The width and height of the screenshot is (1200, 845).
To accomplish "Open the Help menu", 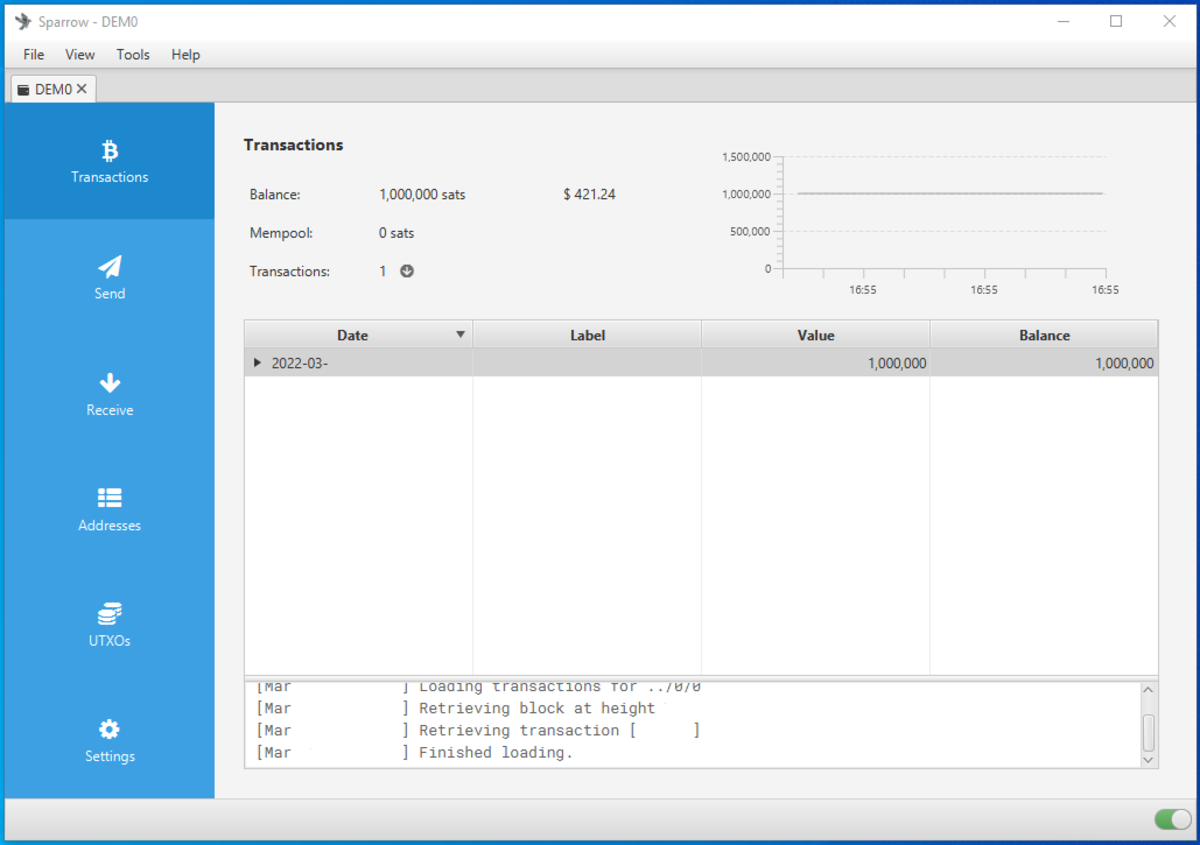I will (x=186, y=54).
